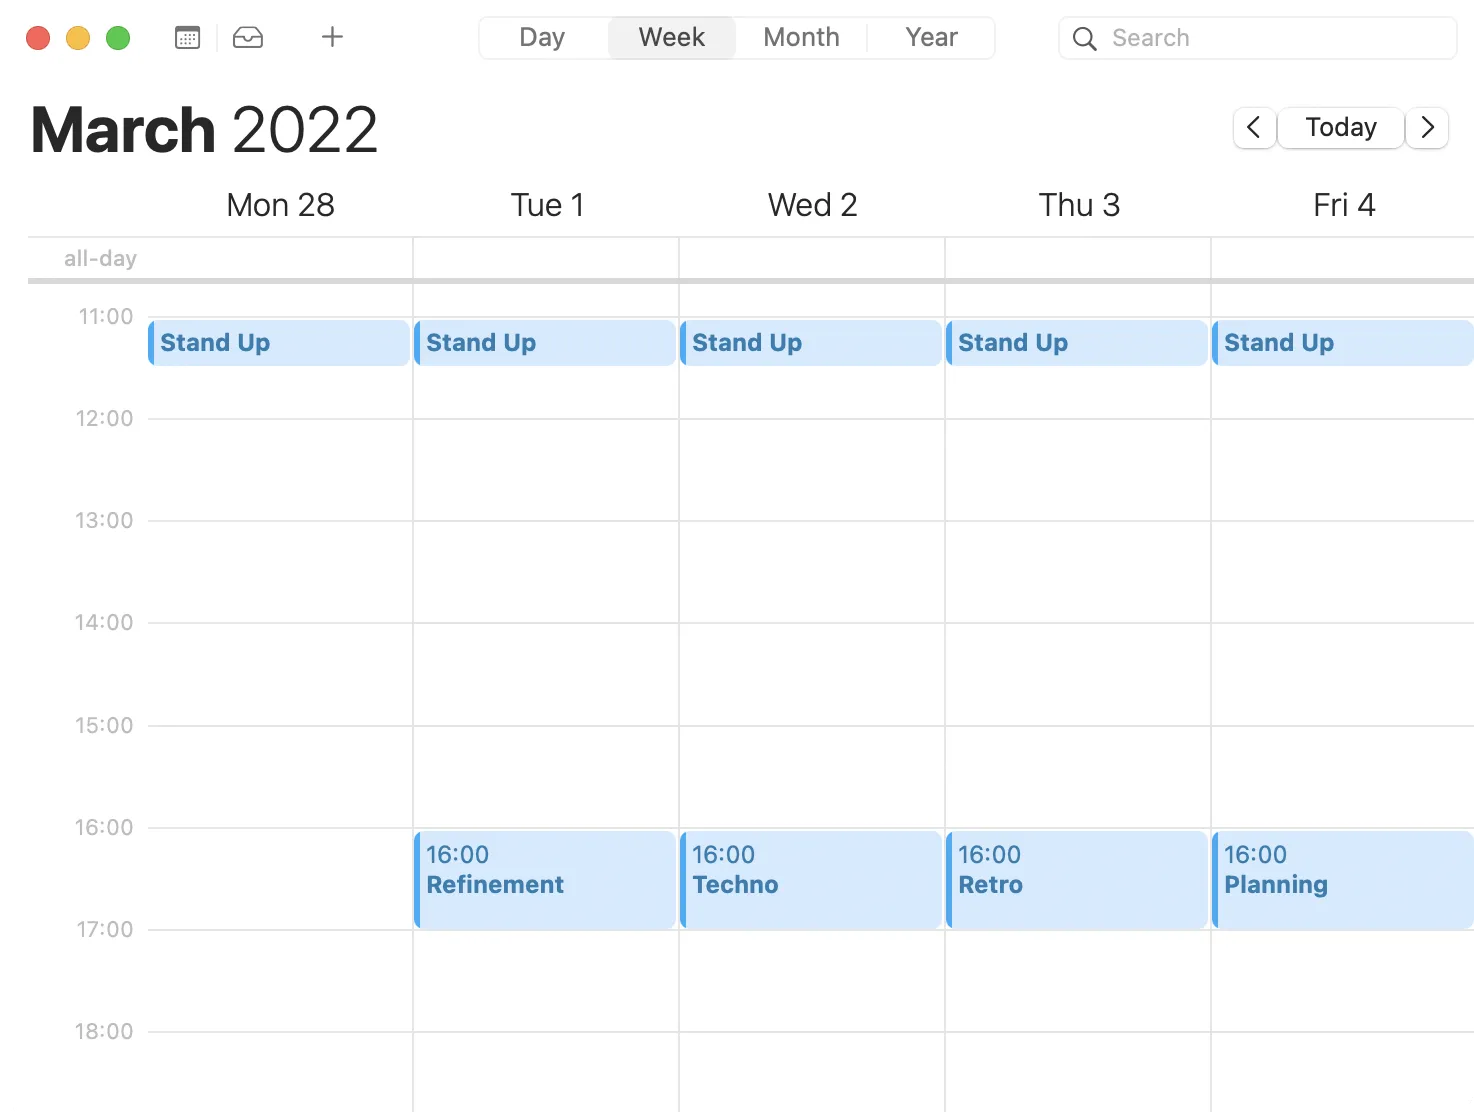Select the Week view tab
This screenshot has height=1112, width=1474.
click(x=671, y=38)
